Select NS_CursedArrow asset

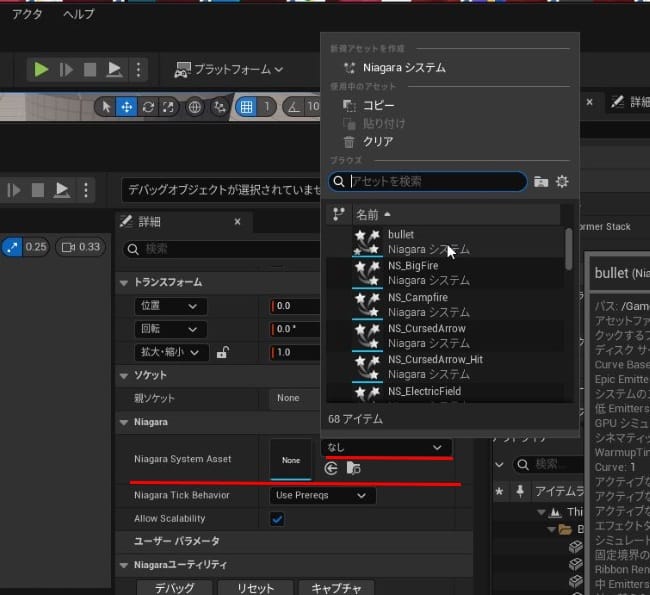pyautogui.click(x=445, y=336)
